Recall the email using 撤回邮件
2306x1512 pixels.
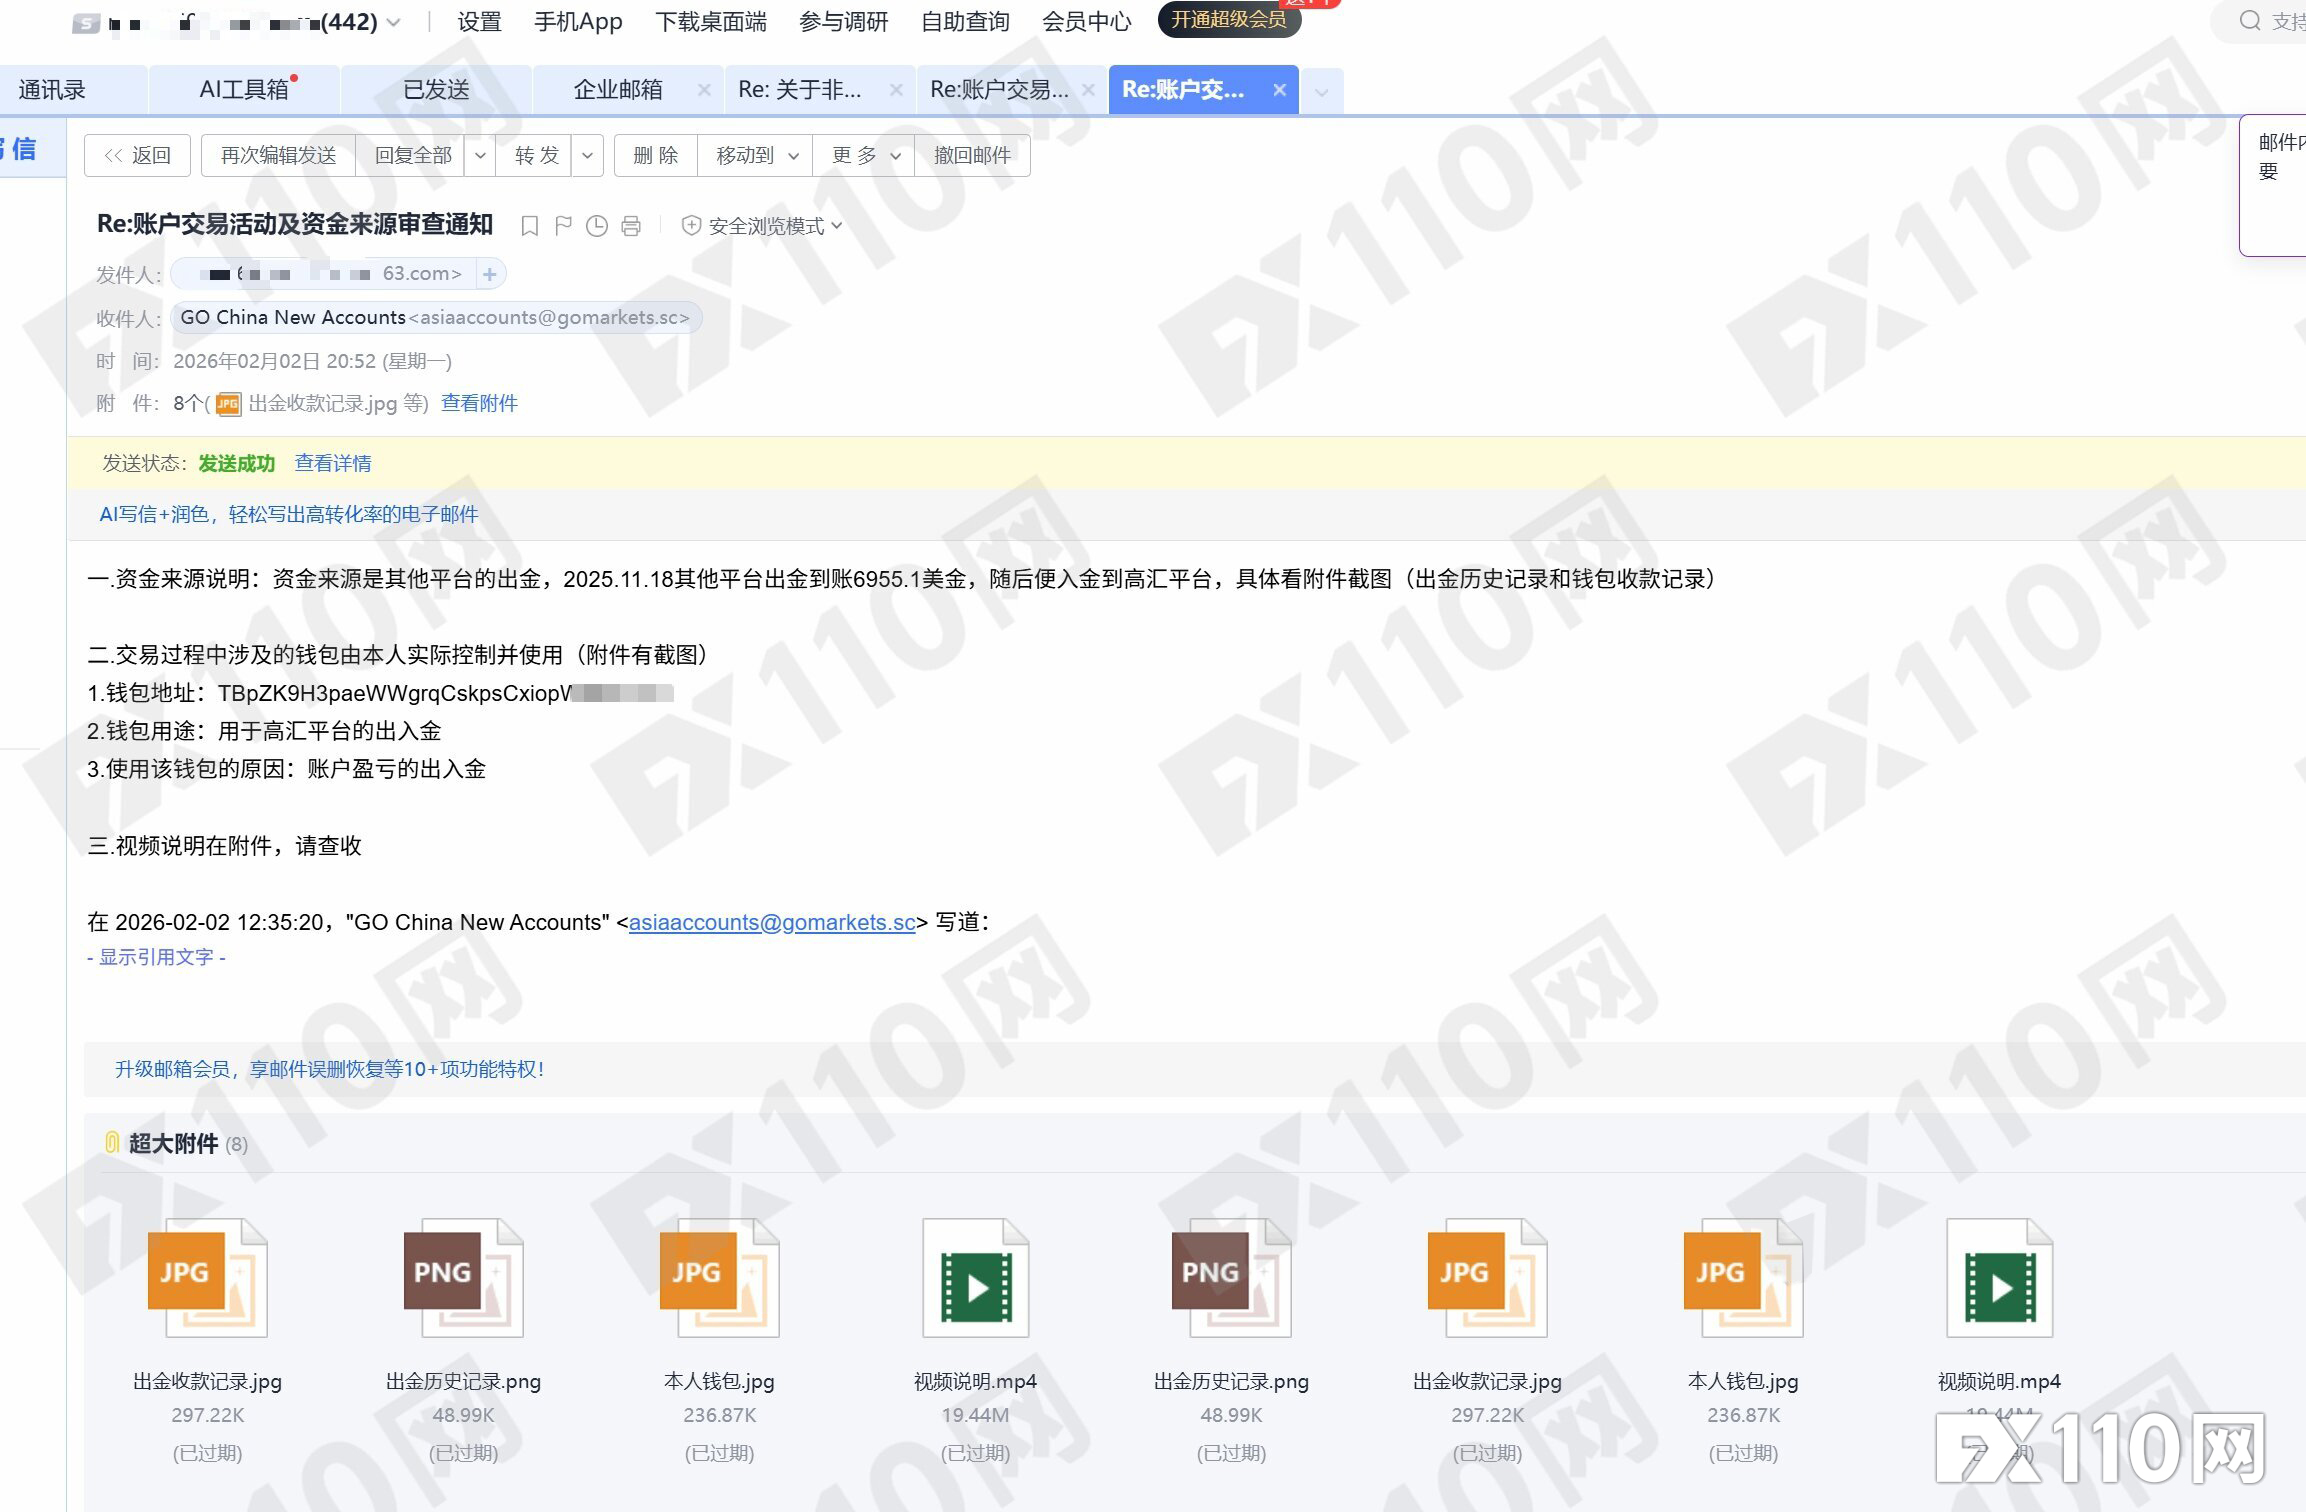coord(972,155)
